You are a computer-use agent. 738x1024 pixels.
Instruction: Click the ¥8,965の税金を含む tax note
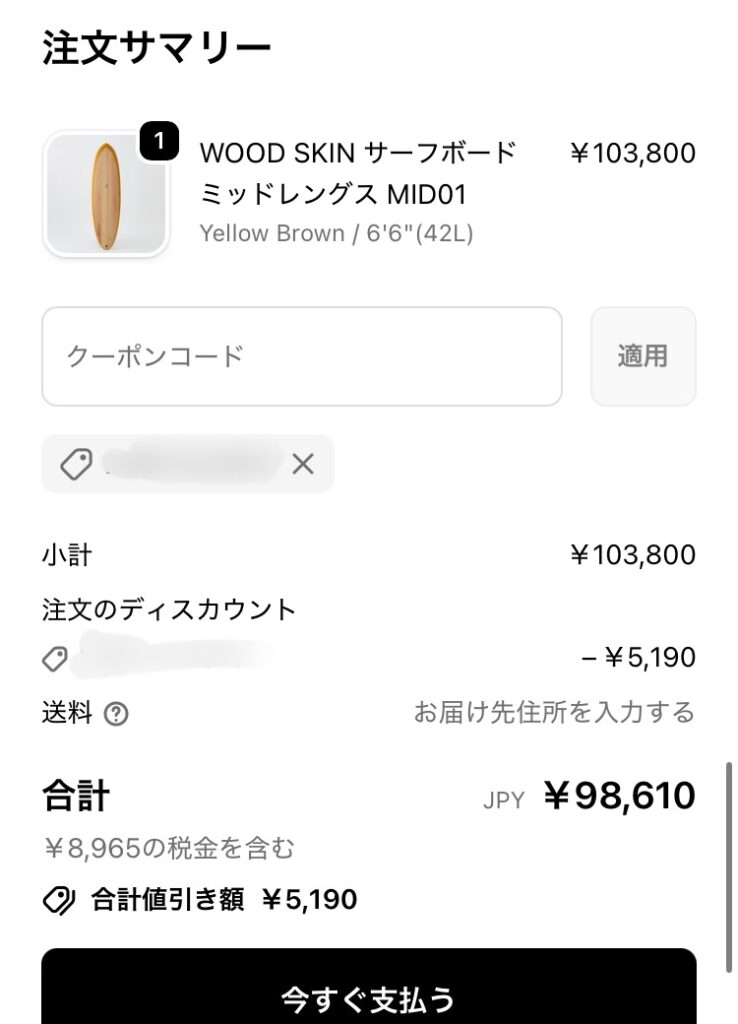[169, 849]
